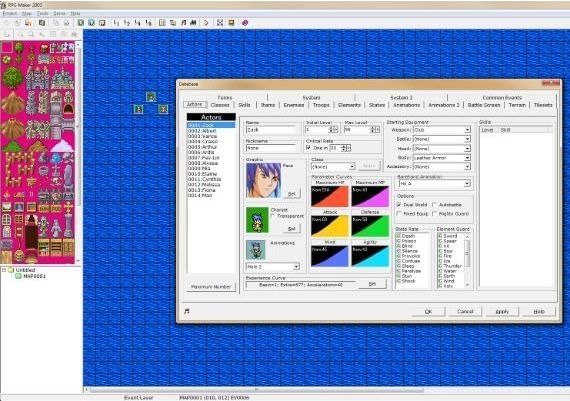Click the Set button beside the face graphic
The height and width of the screenshot is (401, 570).
[292, 194]
